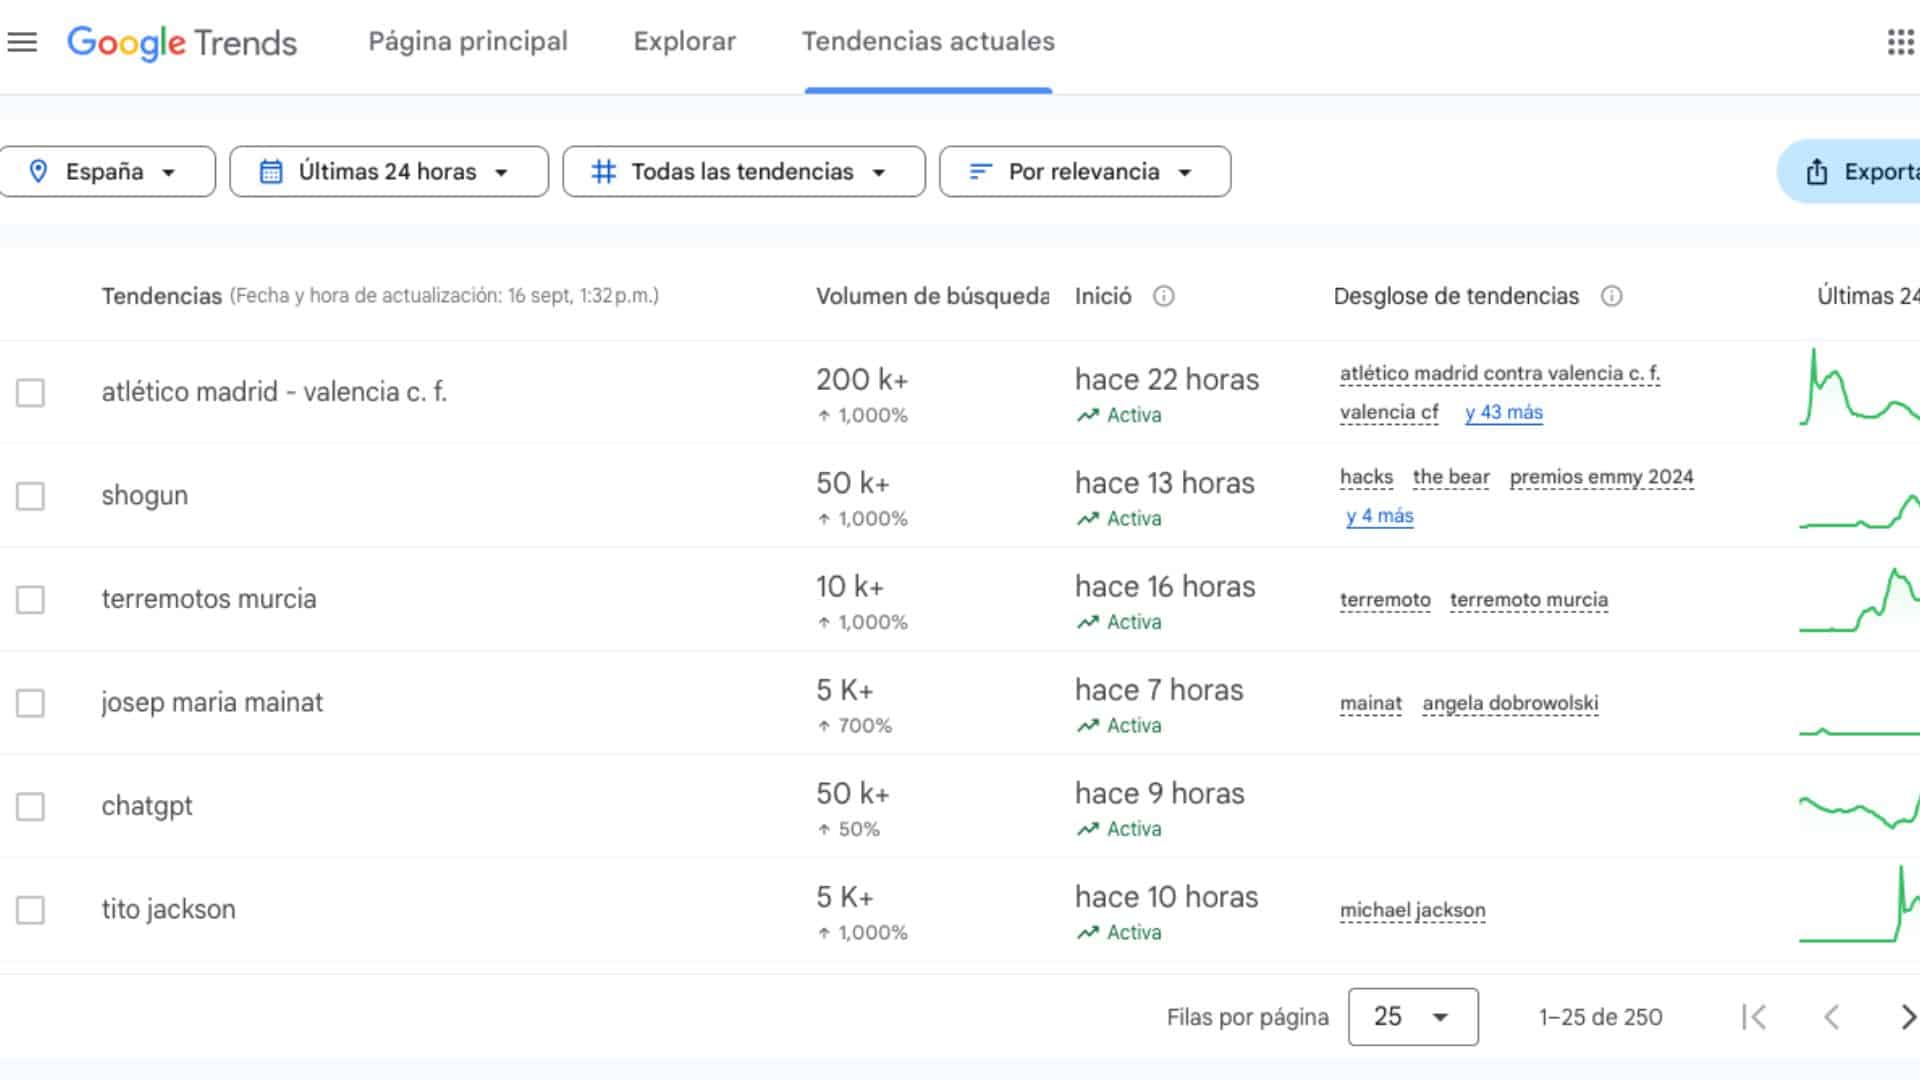Select checkbox for atlético madrid - valencia c. f.

(x=30, y=393)
